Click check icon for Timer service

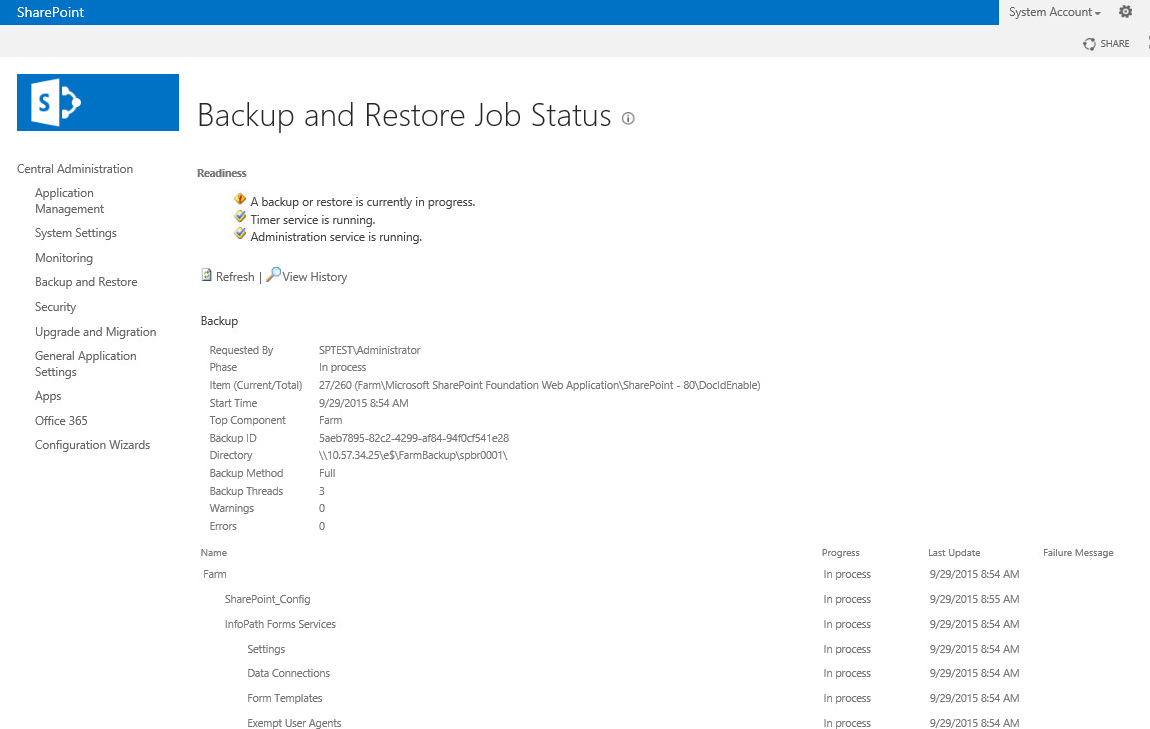pos(240,216)
